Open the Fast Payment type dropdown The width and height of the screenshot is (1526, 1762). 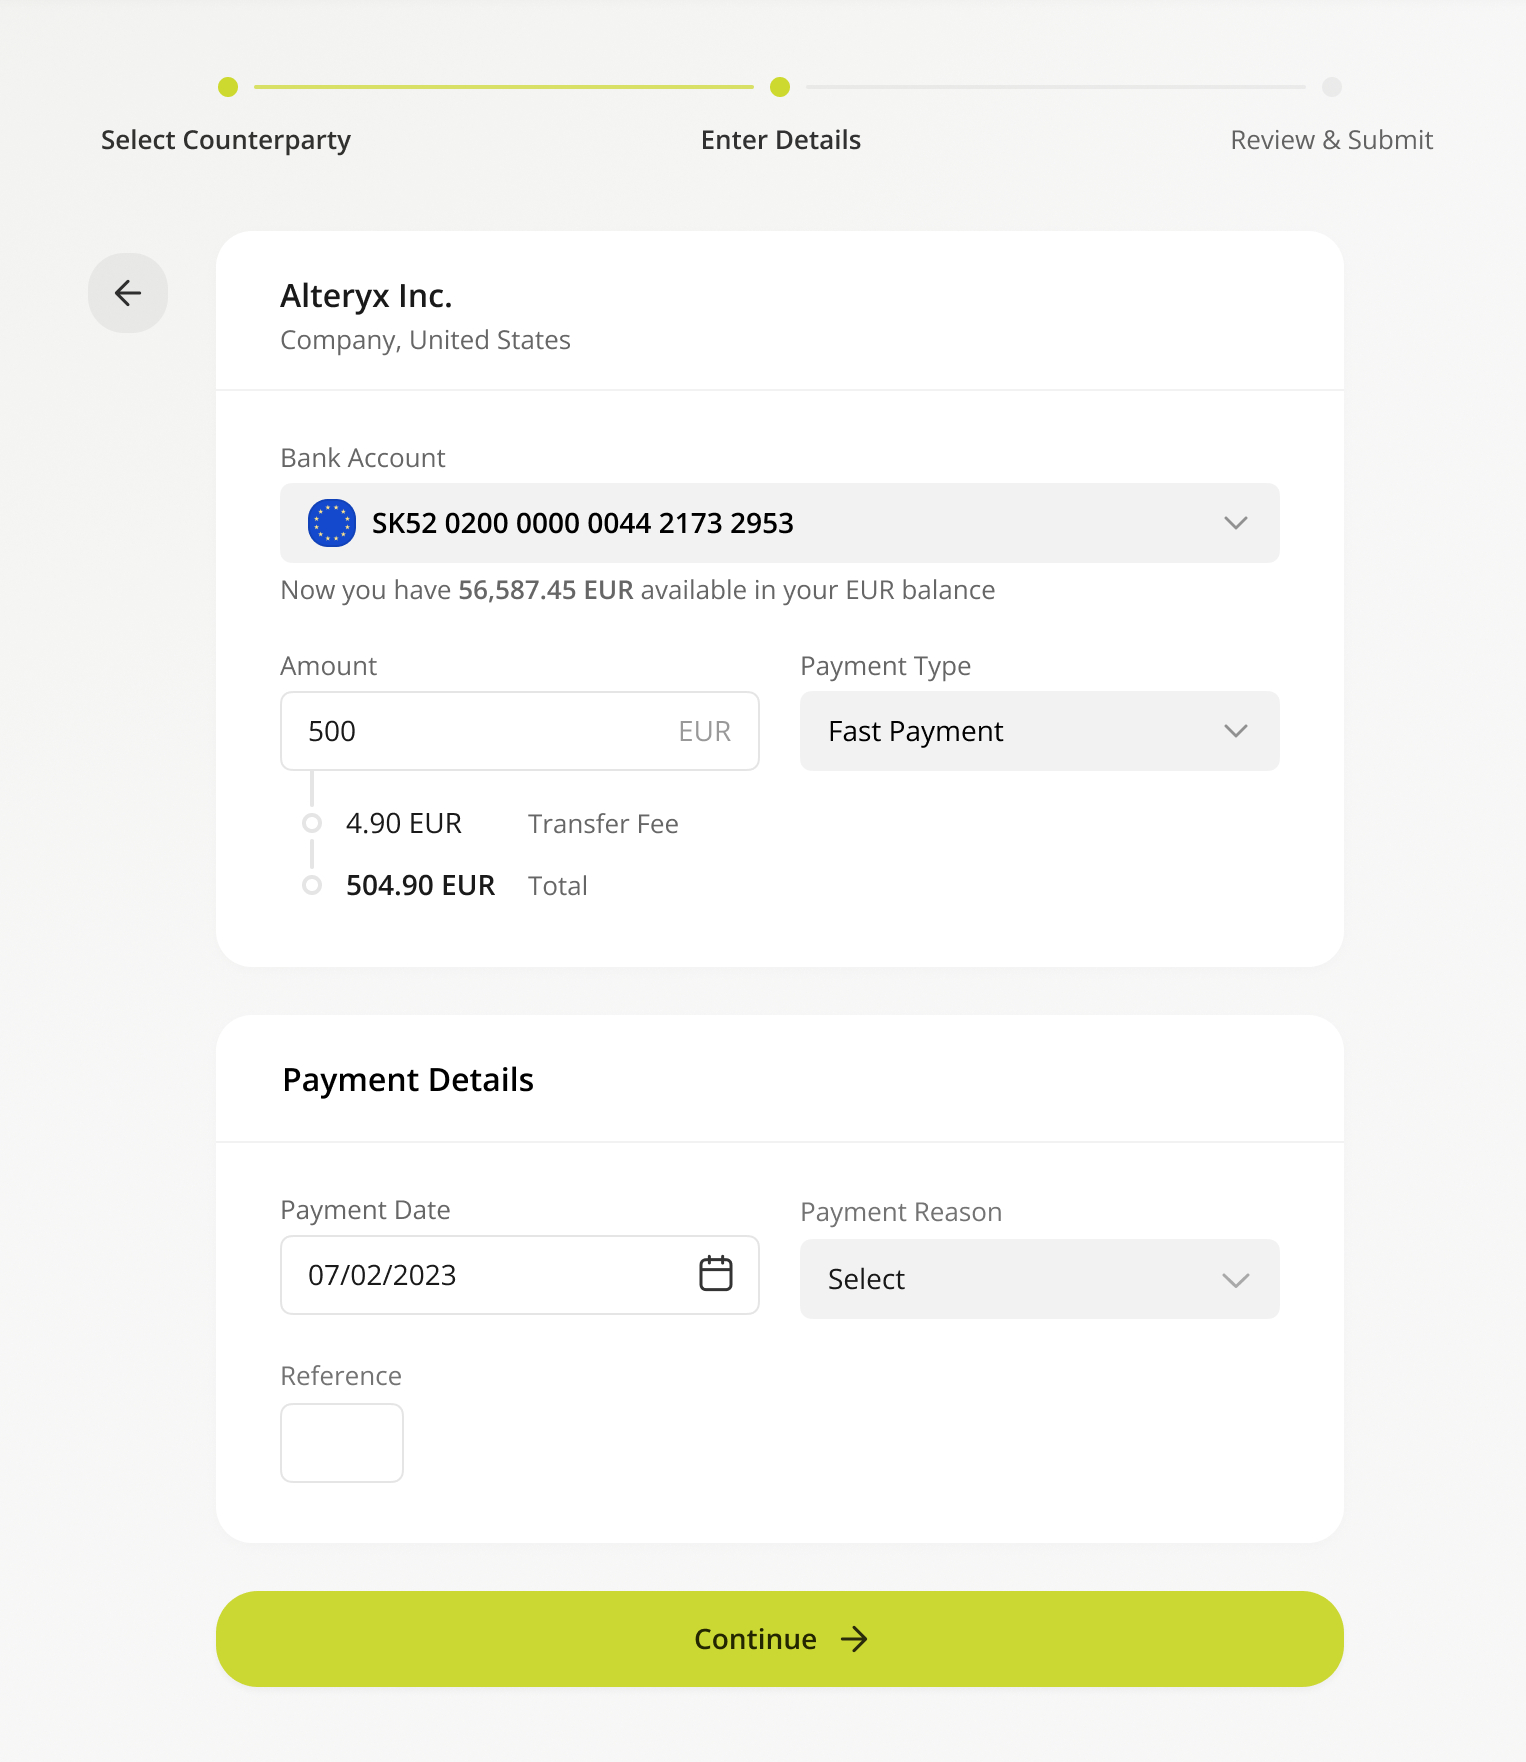click(1040, 731)
